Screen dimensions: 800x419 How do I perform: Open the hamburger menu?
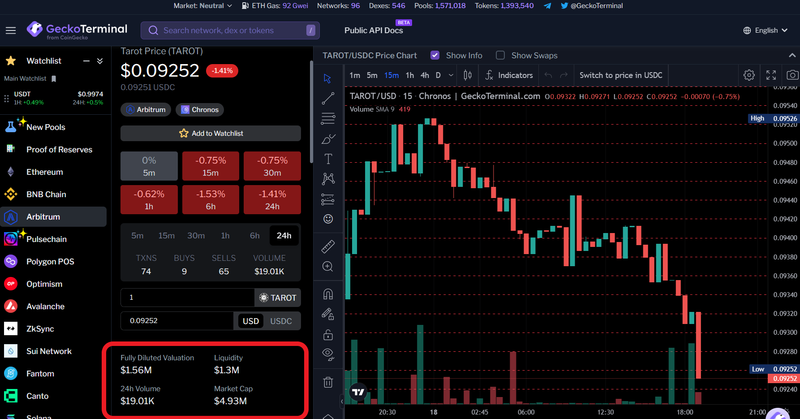coord(11,31)
